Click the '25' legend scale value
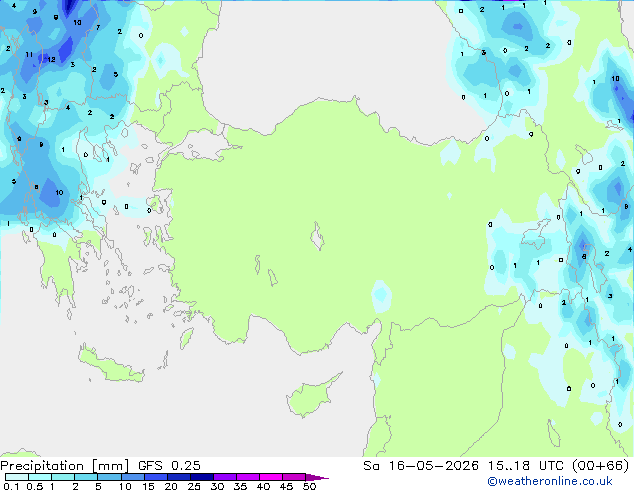The image size is (634, 490). pyautogui.click(x=194, y=486)
